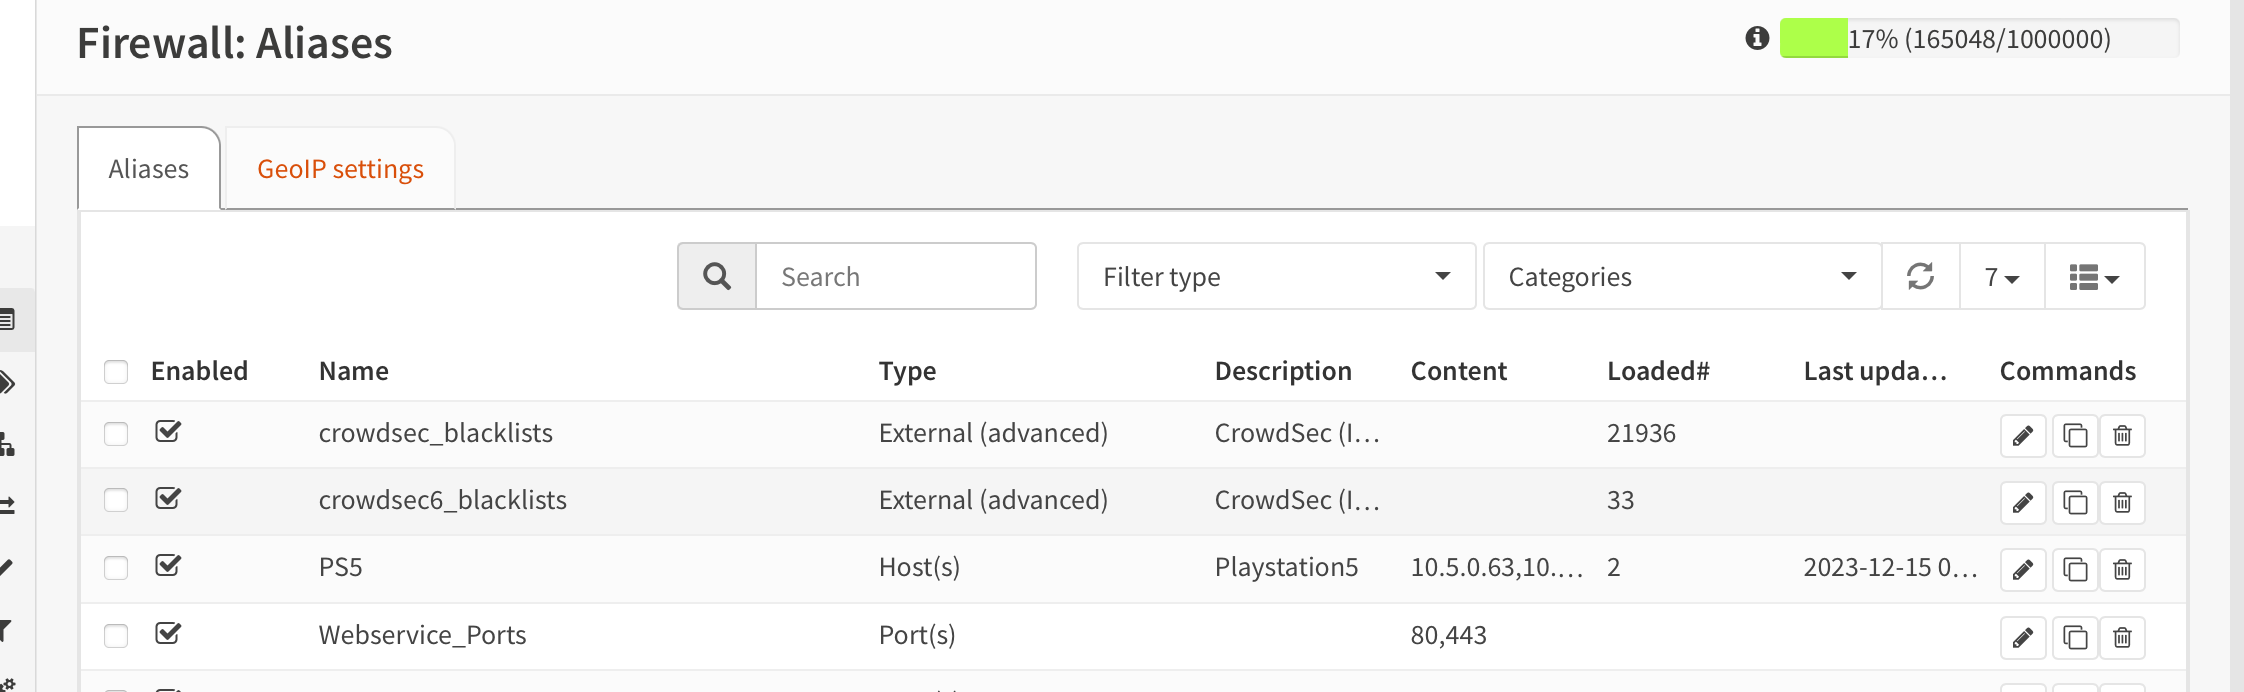The width and height of the screenshot is (2244, 692).
Task: Edit the Webservice_Ports alias
Action: click(2022, 638)
